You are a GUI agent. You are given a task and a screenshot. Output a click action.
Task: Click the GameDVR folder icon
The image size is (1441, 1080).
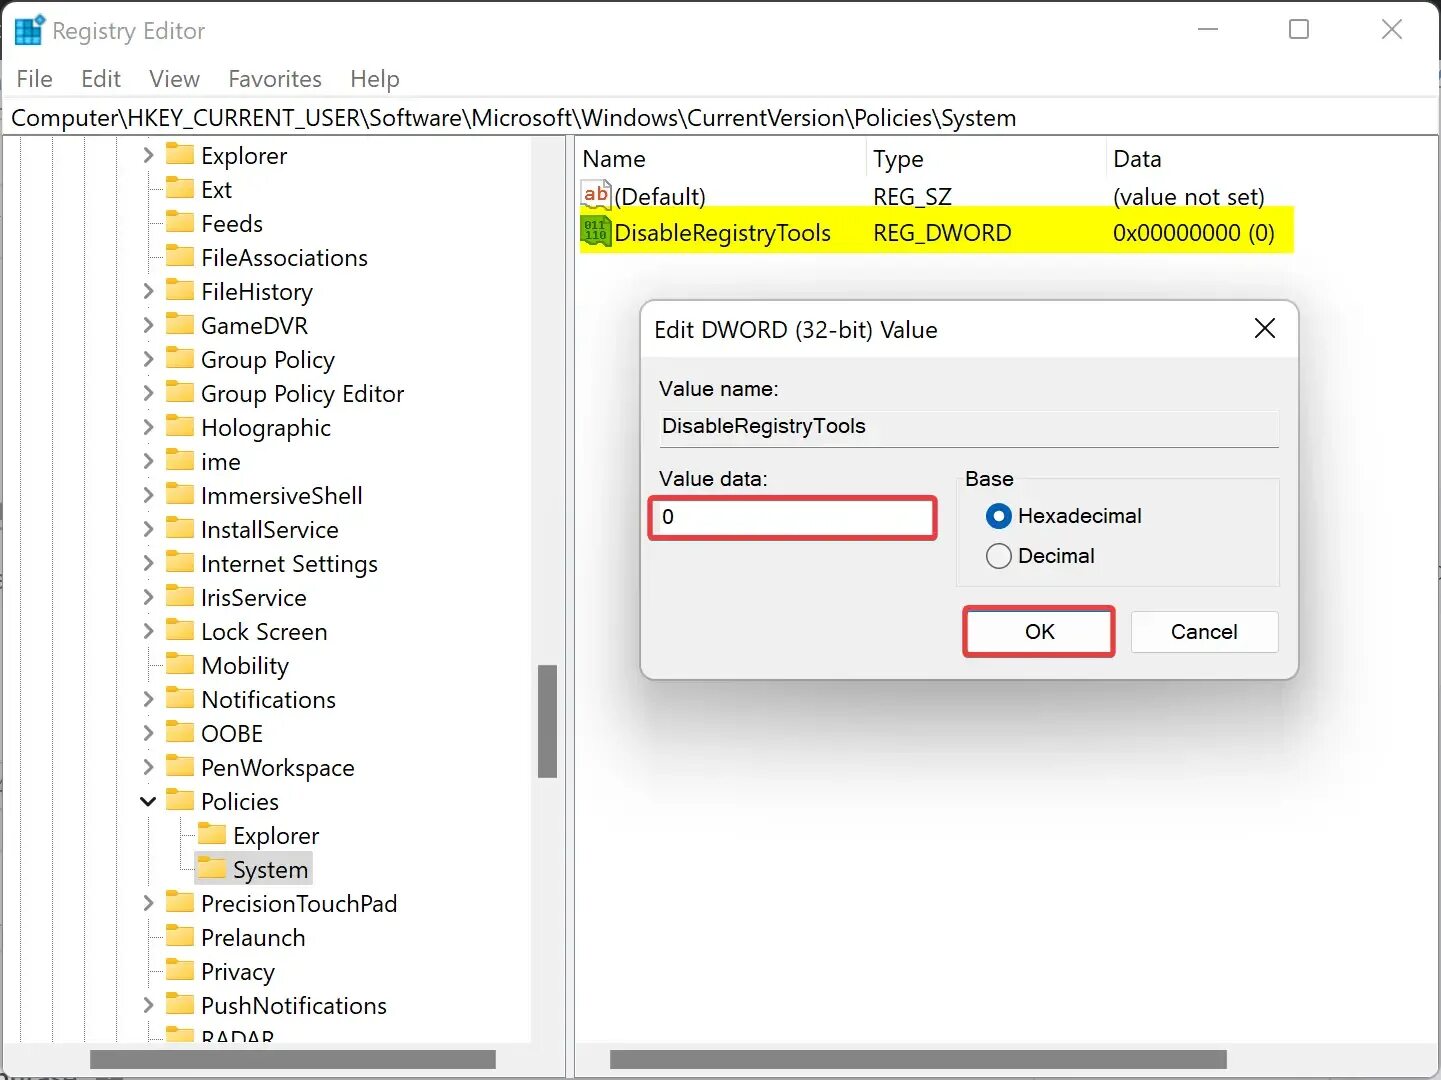pyautogui.click(x=180, y=324)
